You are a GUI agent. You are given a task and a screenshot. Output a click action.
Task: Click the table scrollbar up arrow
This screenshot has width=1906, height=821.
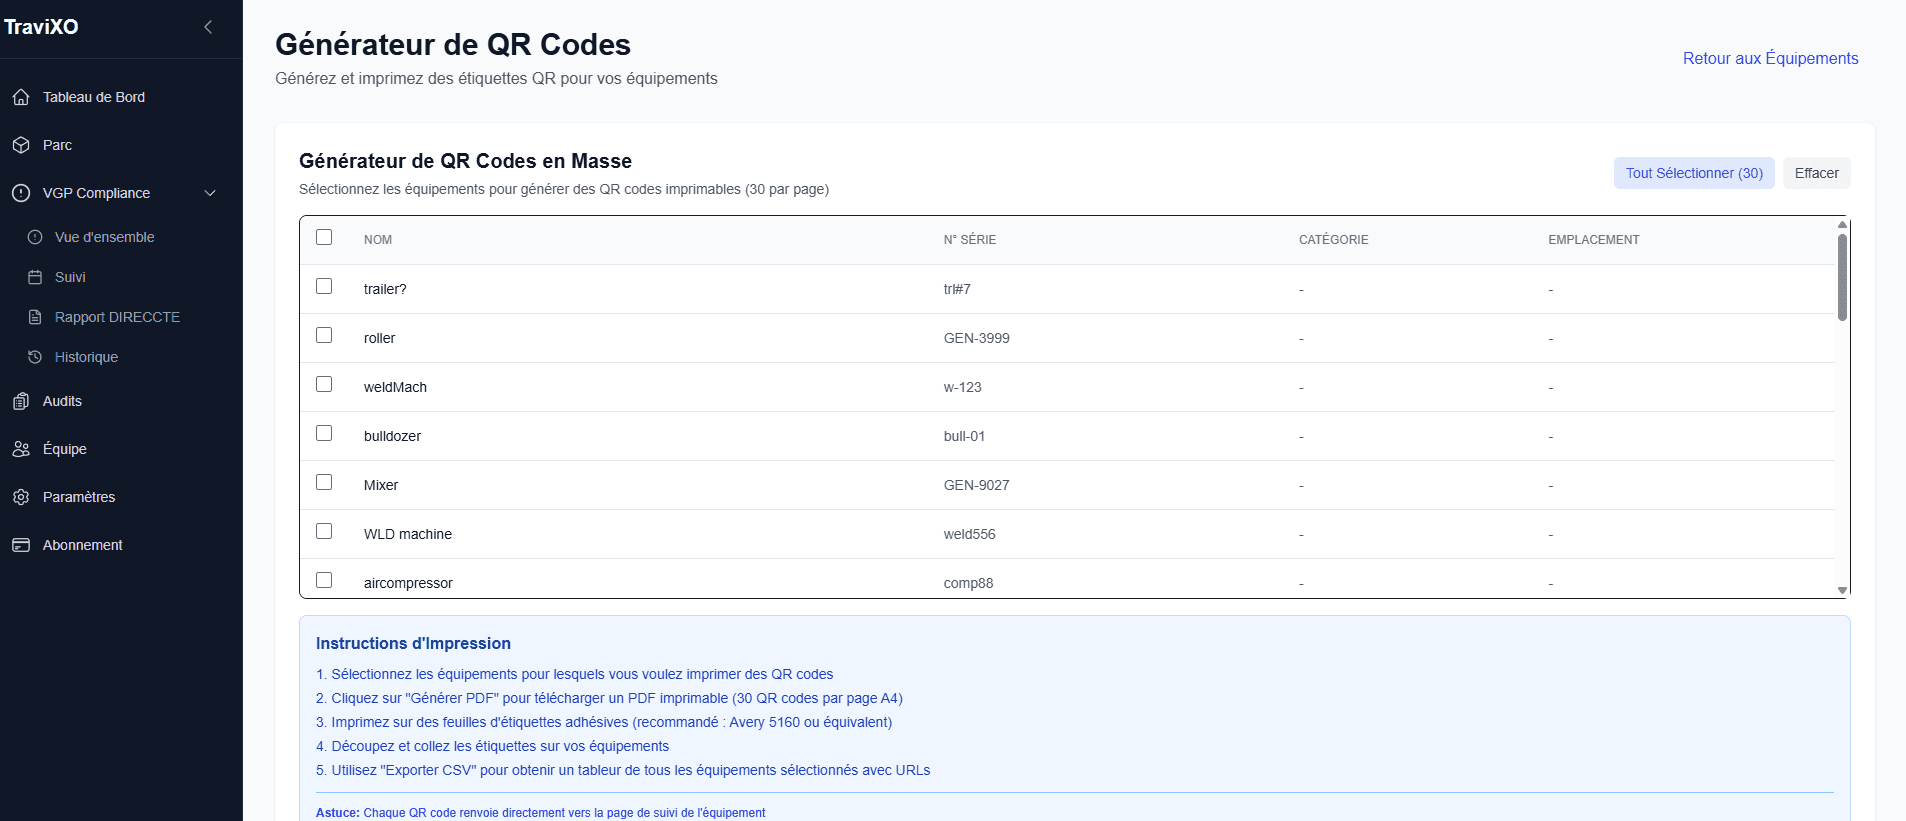[1842, 225]
